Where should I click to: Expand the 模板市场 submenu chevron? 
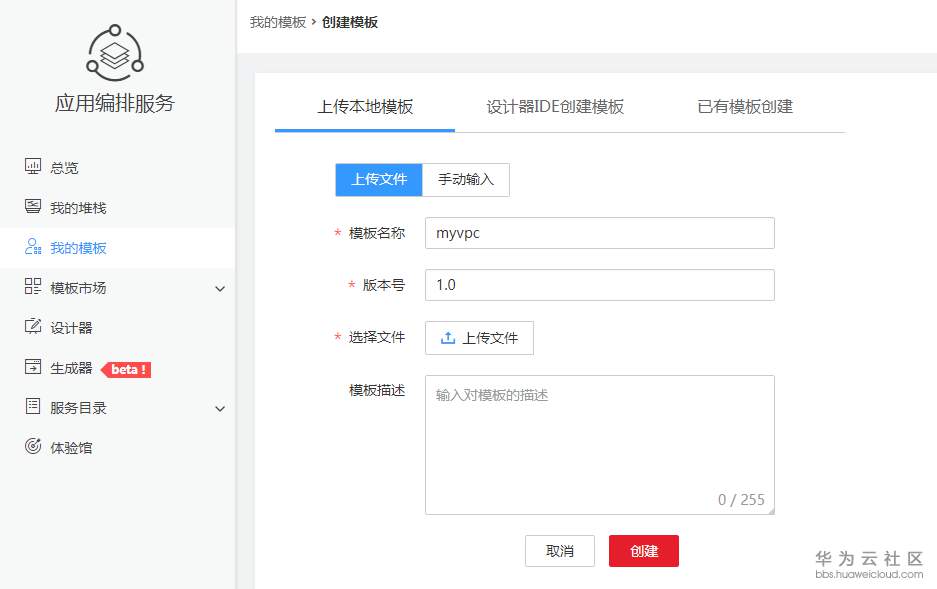click(220, 289)
